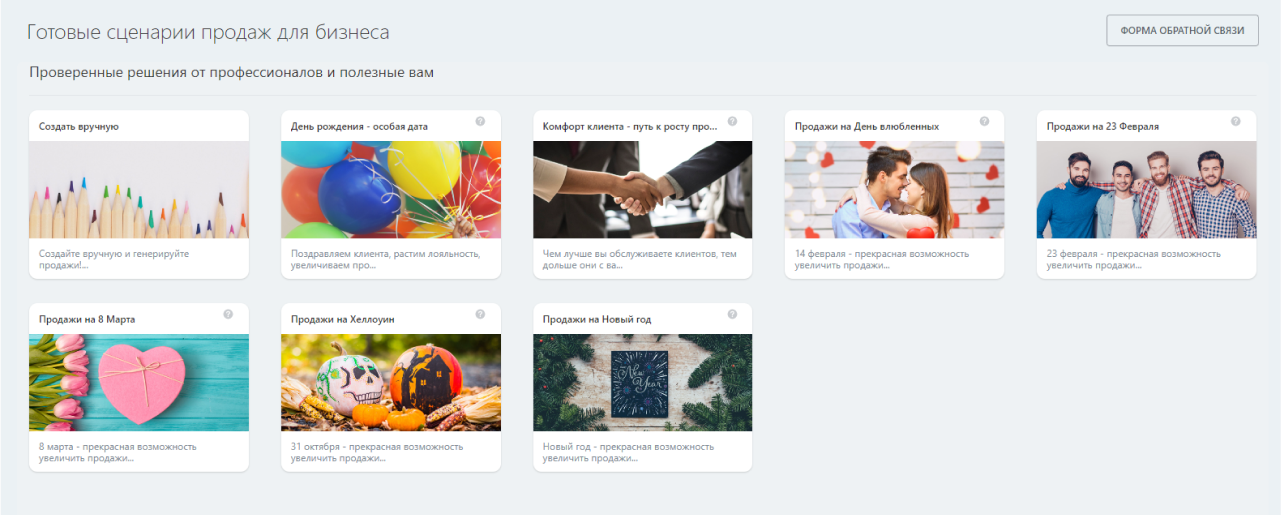Click help icon on 23 February card
1281x515 pixels.
click(x=1236, y=121)
